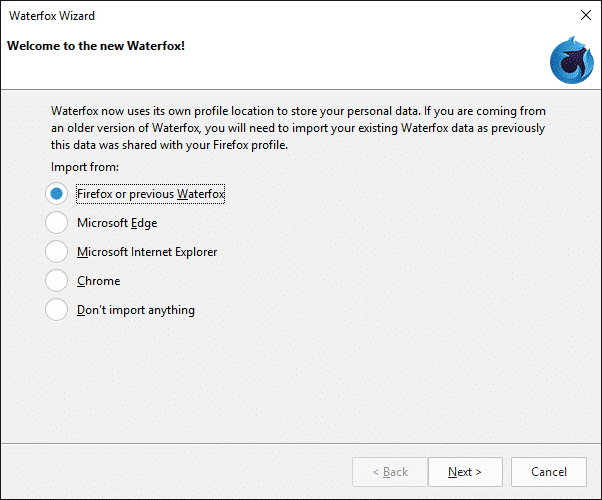Click the 'Import from:' label
The width and height of the screenshot is (602, 500).
tap(84, 166)
